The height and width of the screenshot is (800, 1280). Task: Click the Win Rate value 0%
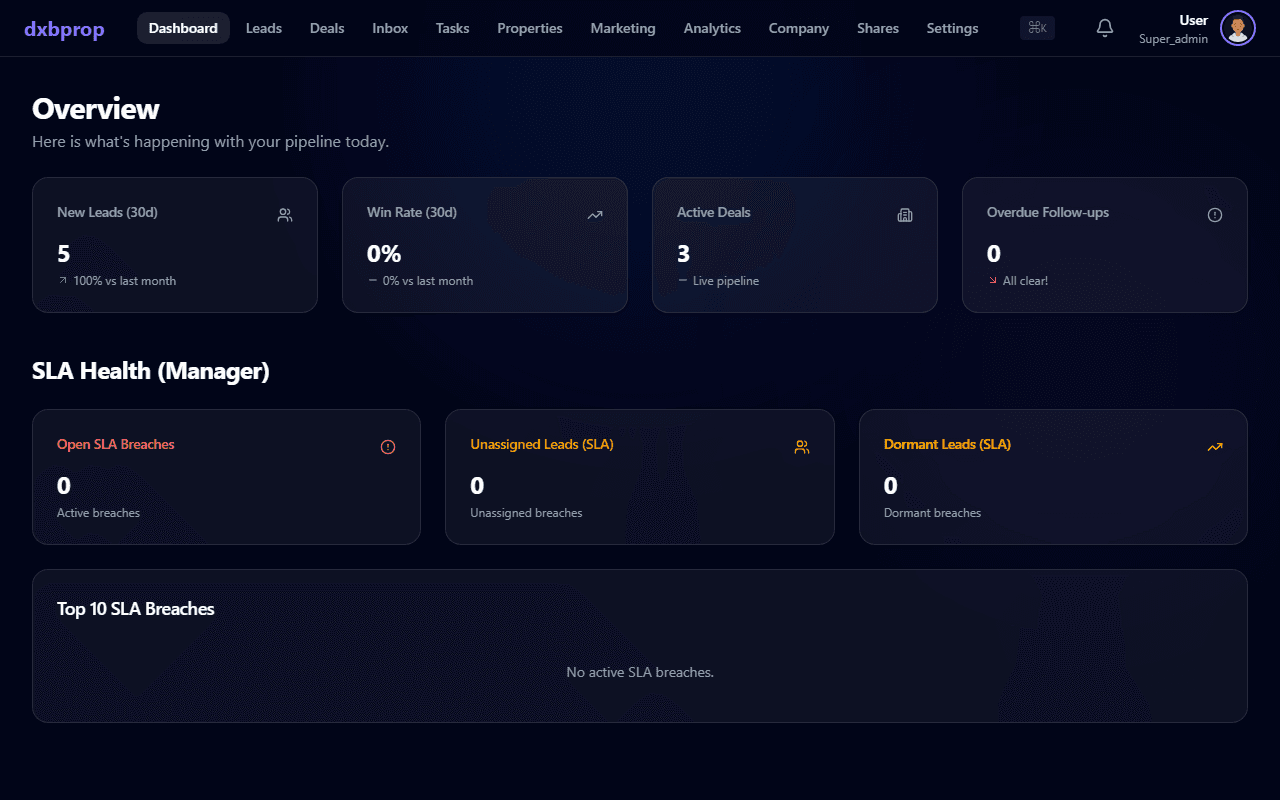[x=384, y=253]
